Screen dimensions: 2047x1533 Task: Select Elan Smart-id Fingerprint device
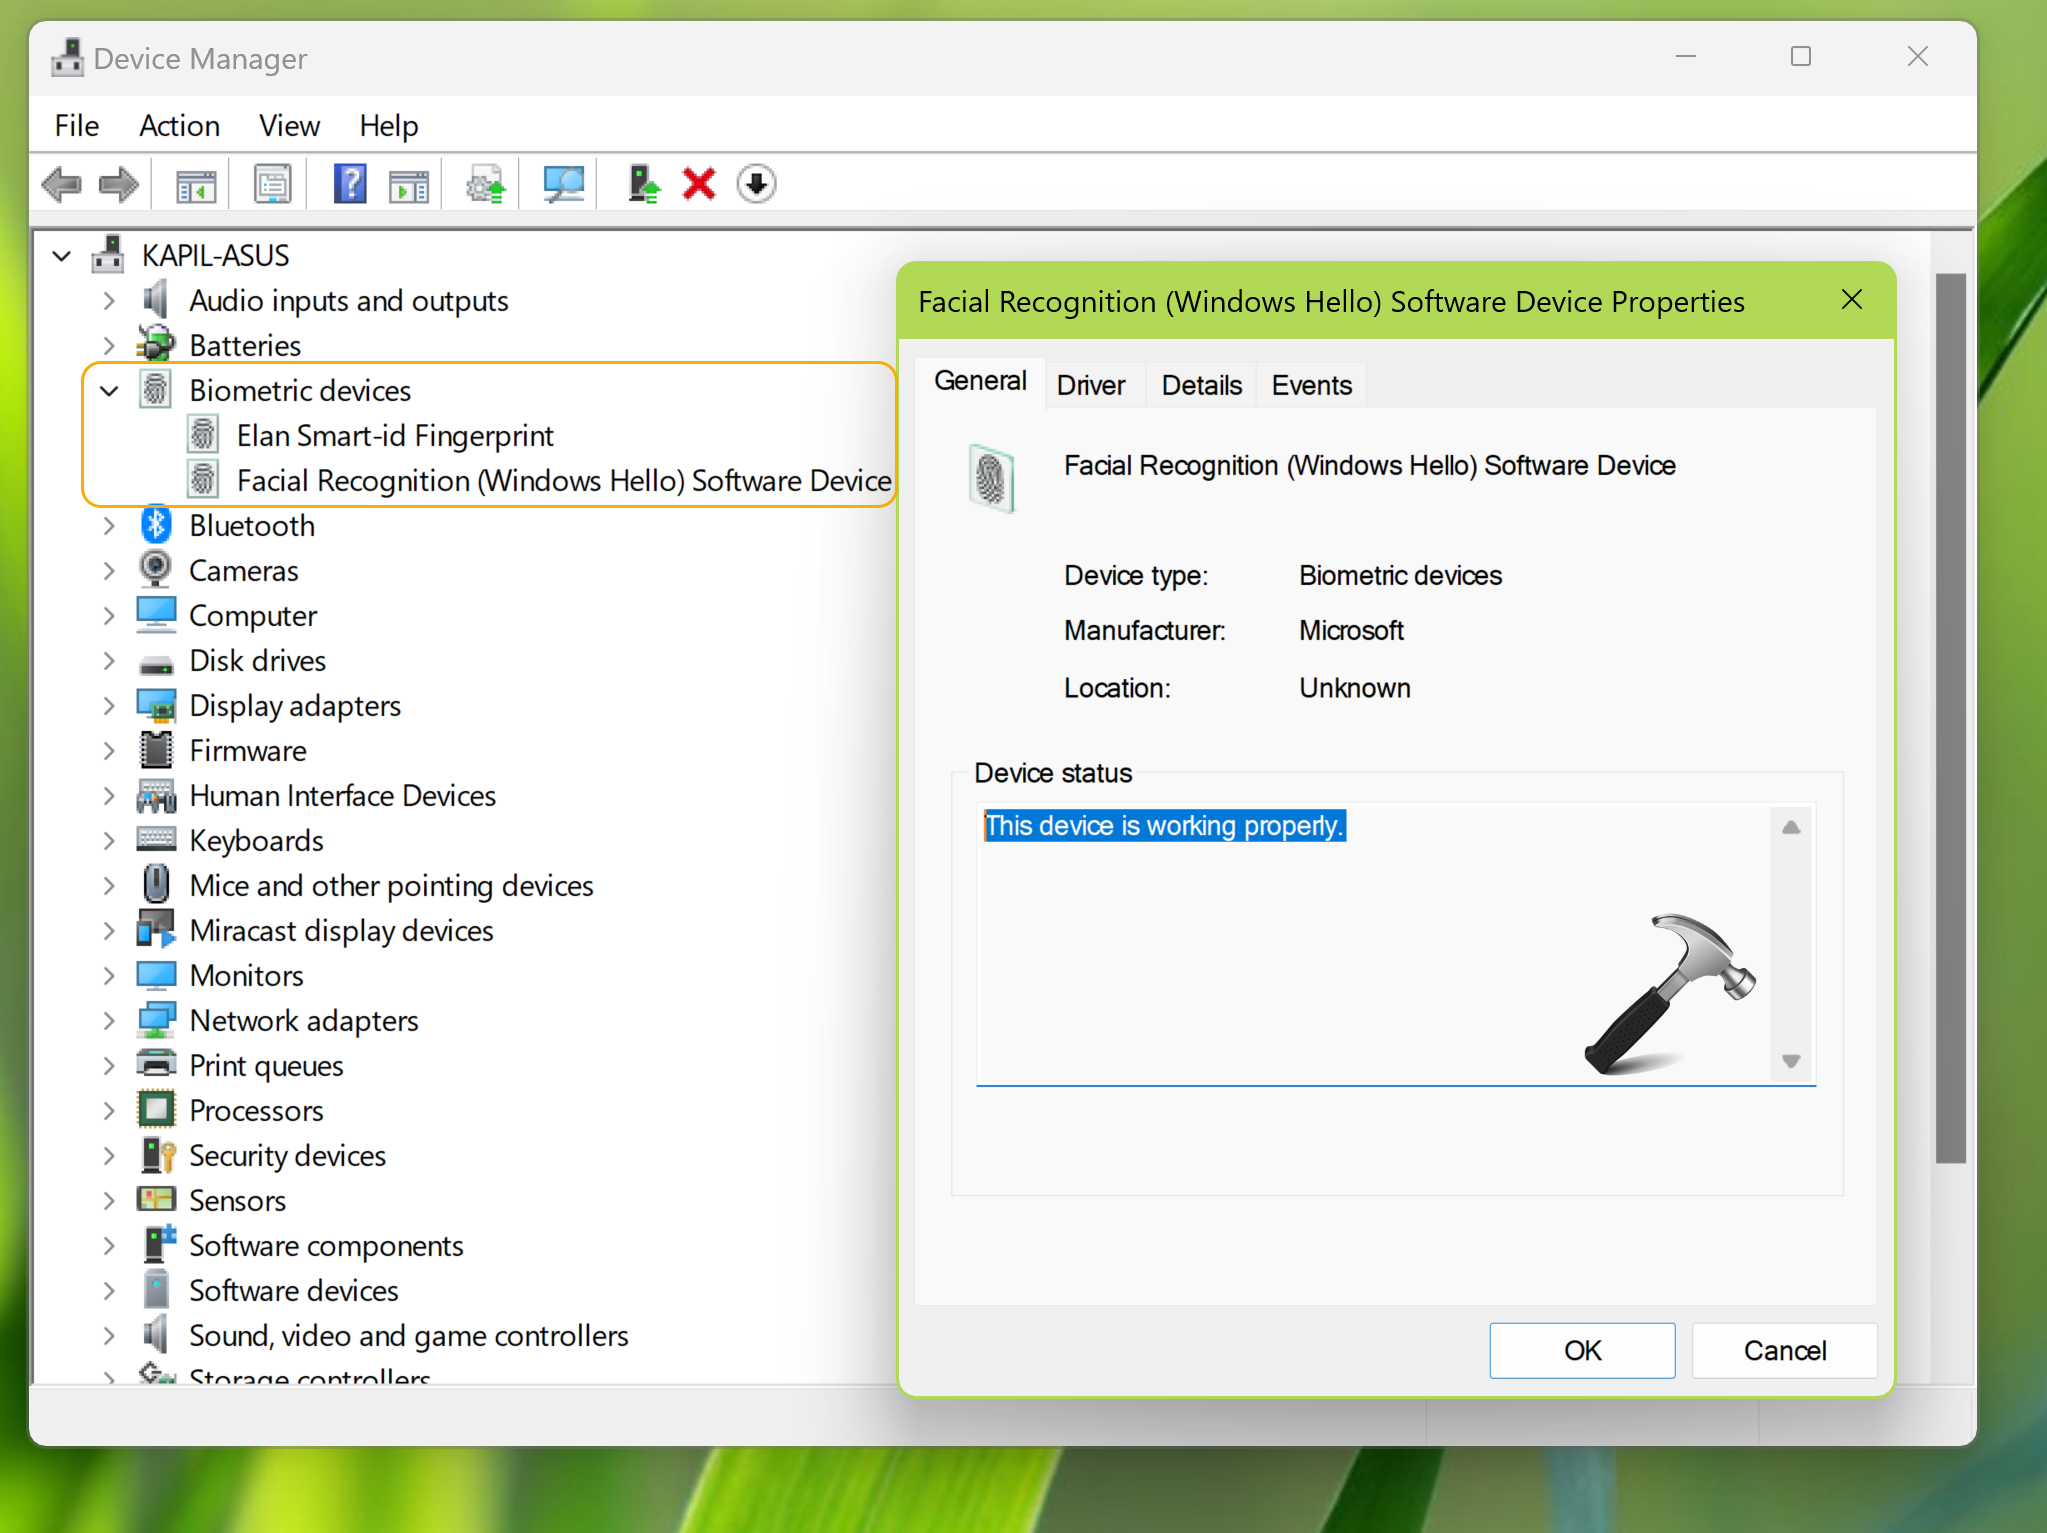tap(394, 436)
